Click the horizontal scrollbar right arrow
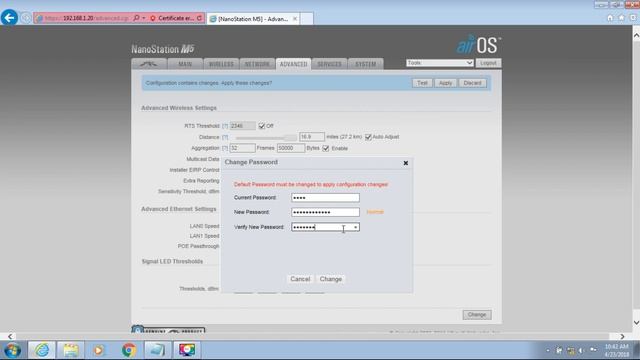 [x=622, y=336]
